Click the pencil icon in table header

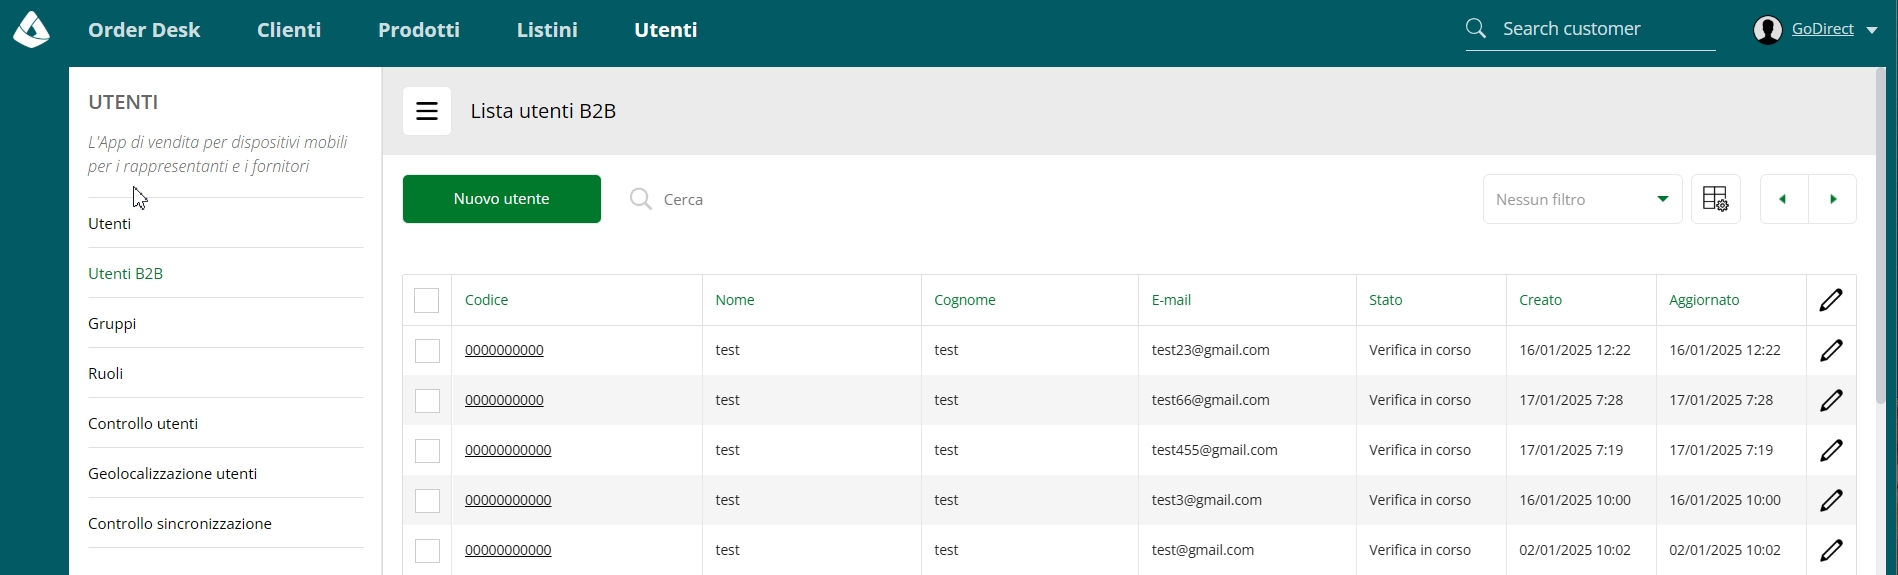point(1831,300)
